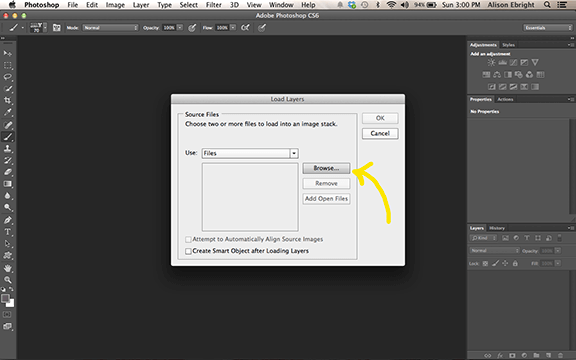
Task: Open the Filter menu
Action: click(213, 5)
